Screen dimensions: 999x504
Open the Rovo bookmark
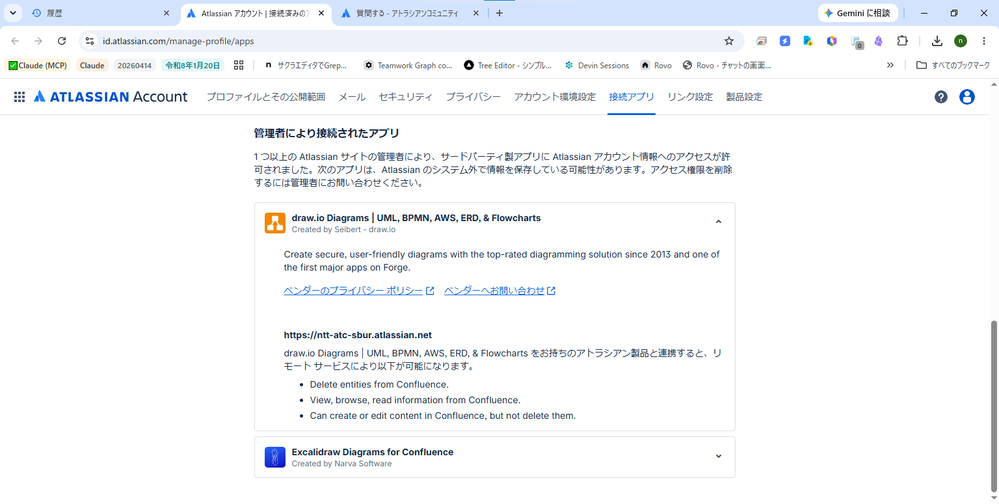[657, 65]
